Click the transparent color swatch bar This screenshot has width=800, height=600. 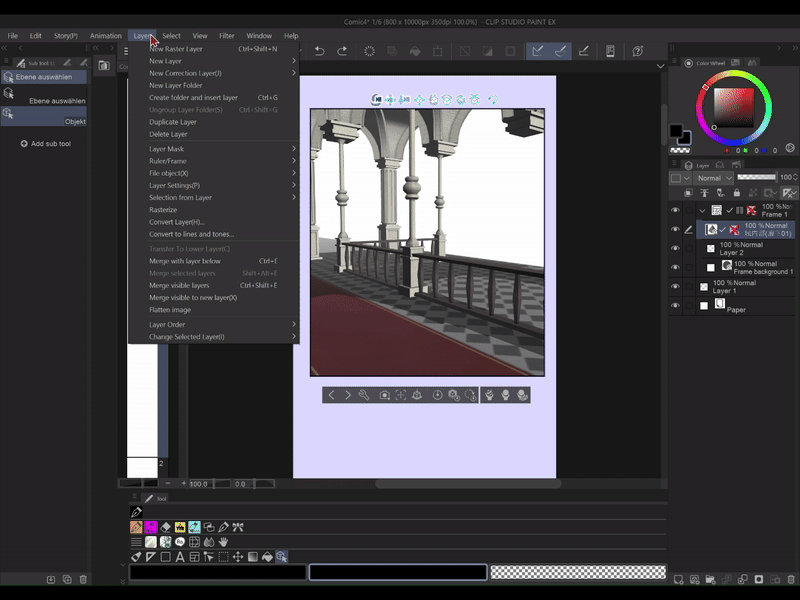(x=577, y=572)
